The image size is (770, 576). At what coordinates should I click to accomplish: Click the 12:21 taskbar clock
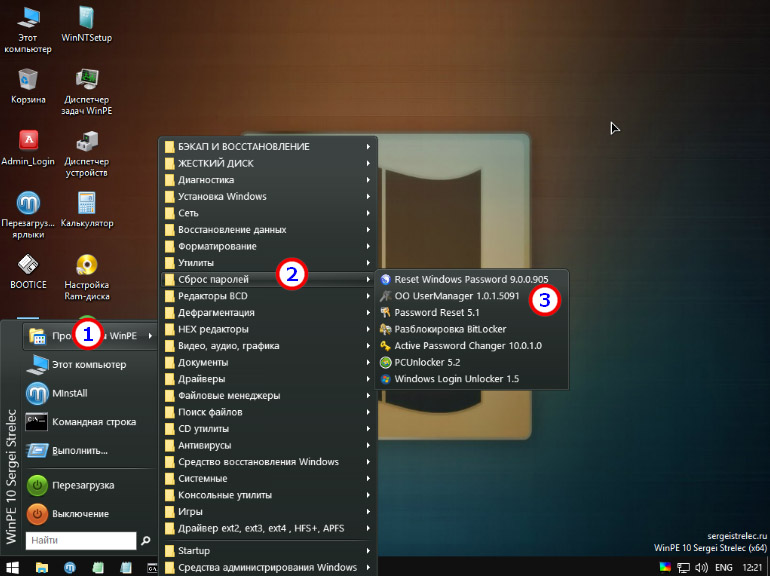click(x=752, y=568)
